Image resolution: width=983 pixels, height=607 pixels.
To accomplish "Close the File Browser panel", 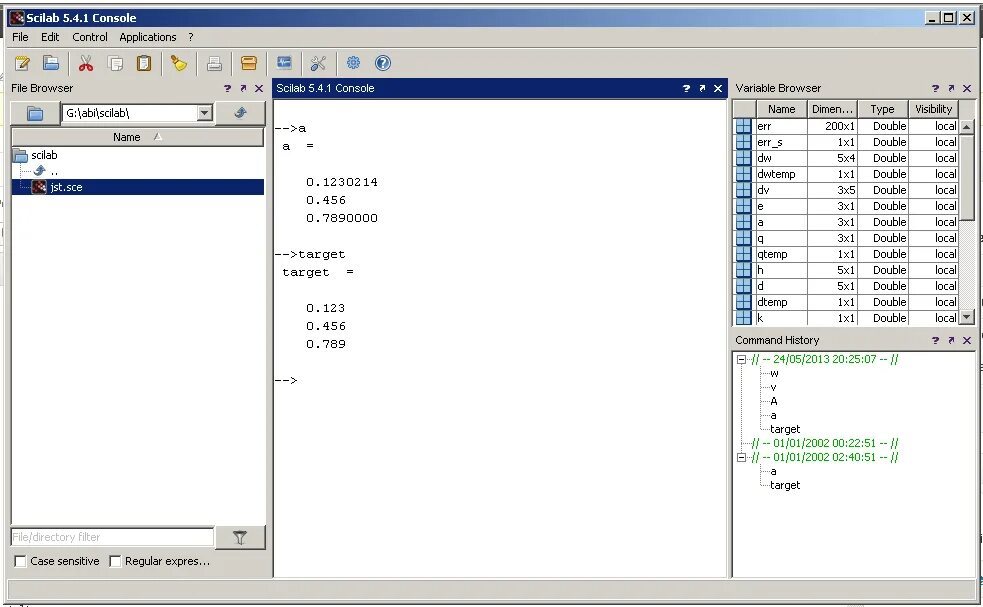I will point(259,88).
